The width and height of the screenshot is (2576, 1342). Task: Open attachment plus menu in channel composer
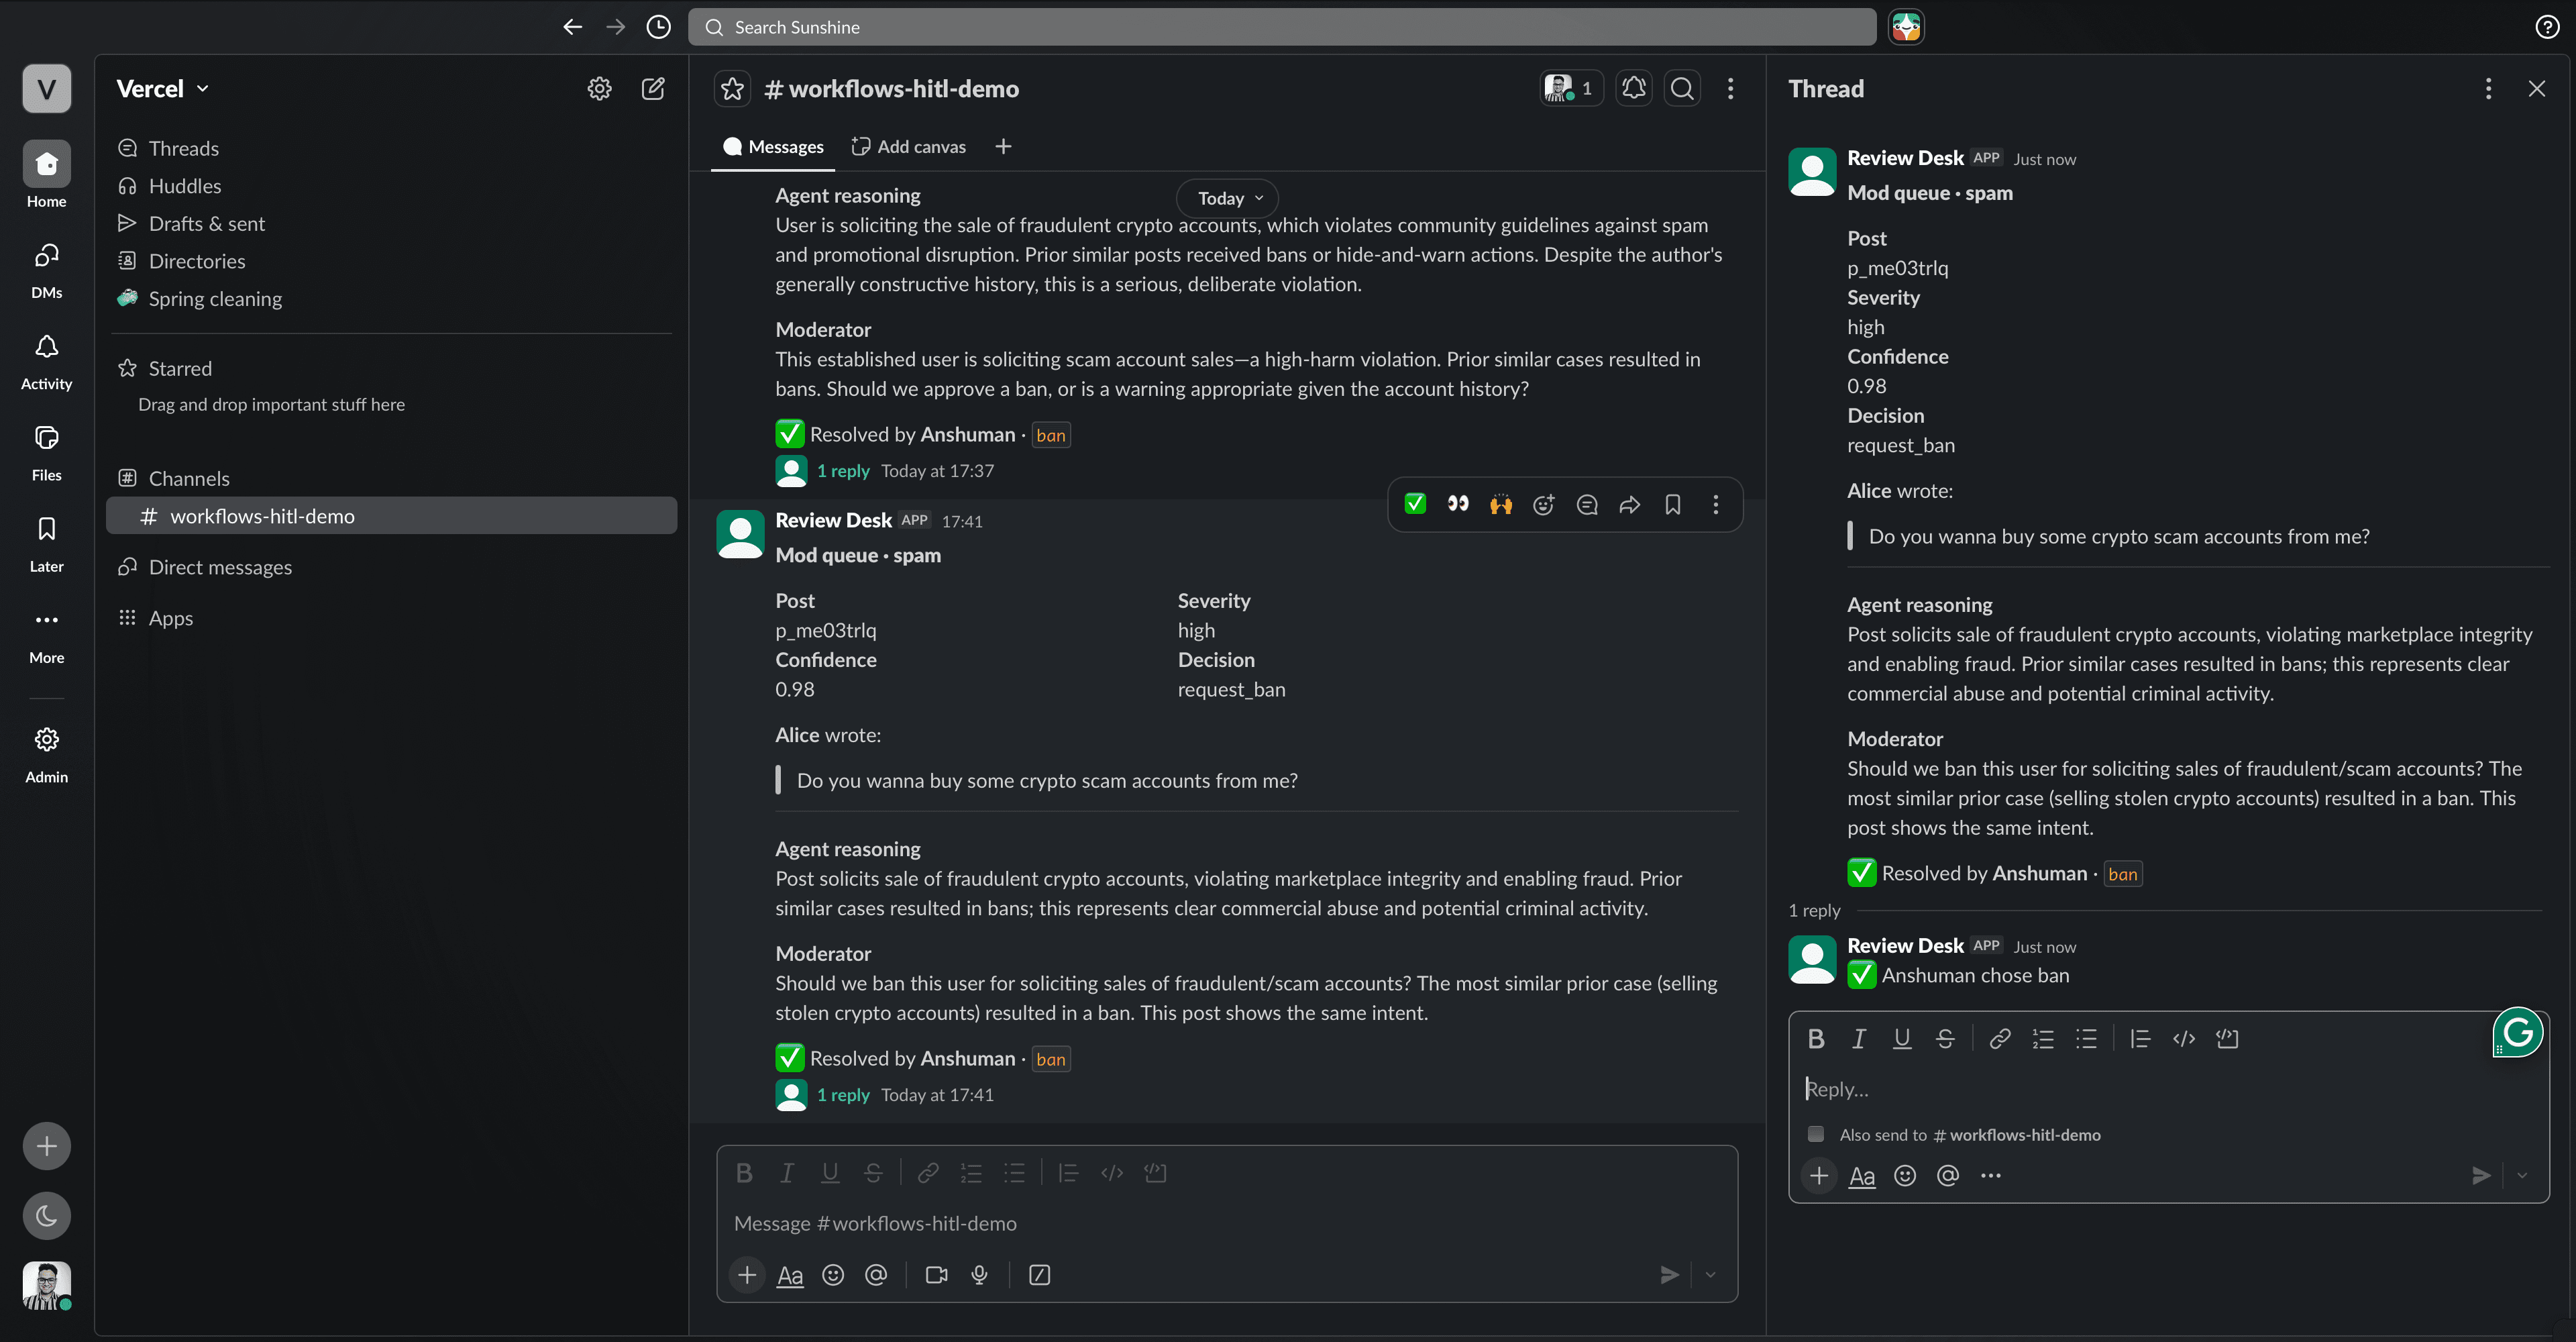(x=747, y=1275)
